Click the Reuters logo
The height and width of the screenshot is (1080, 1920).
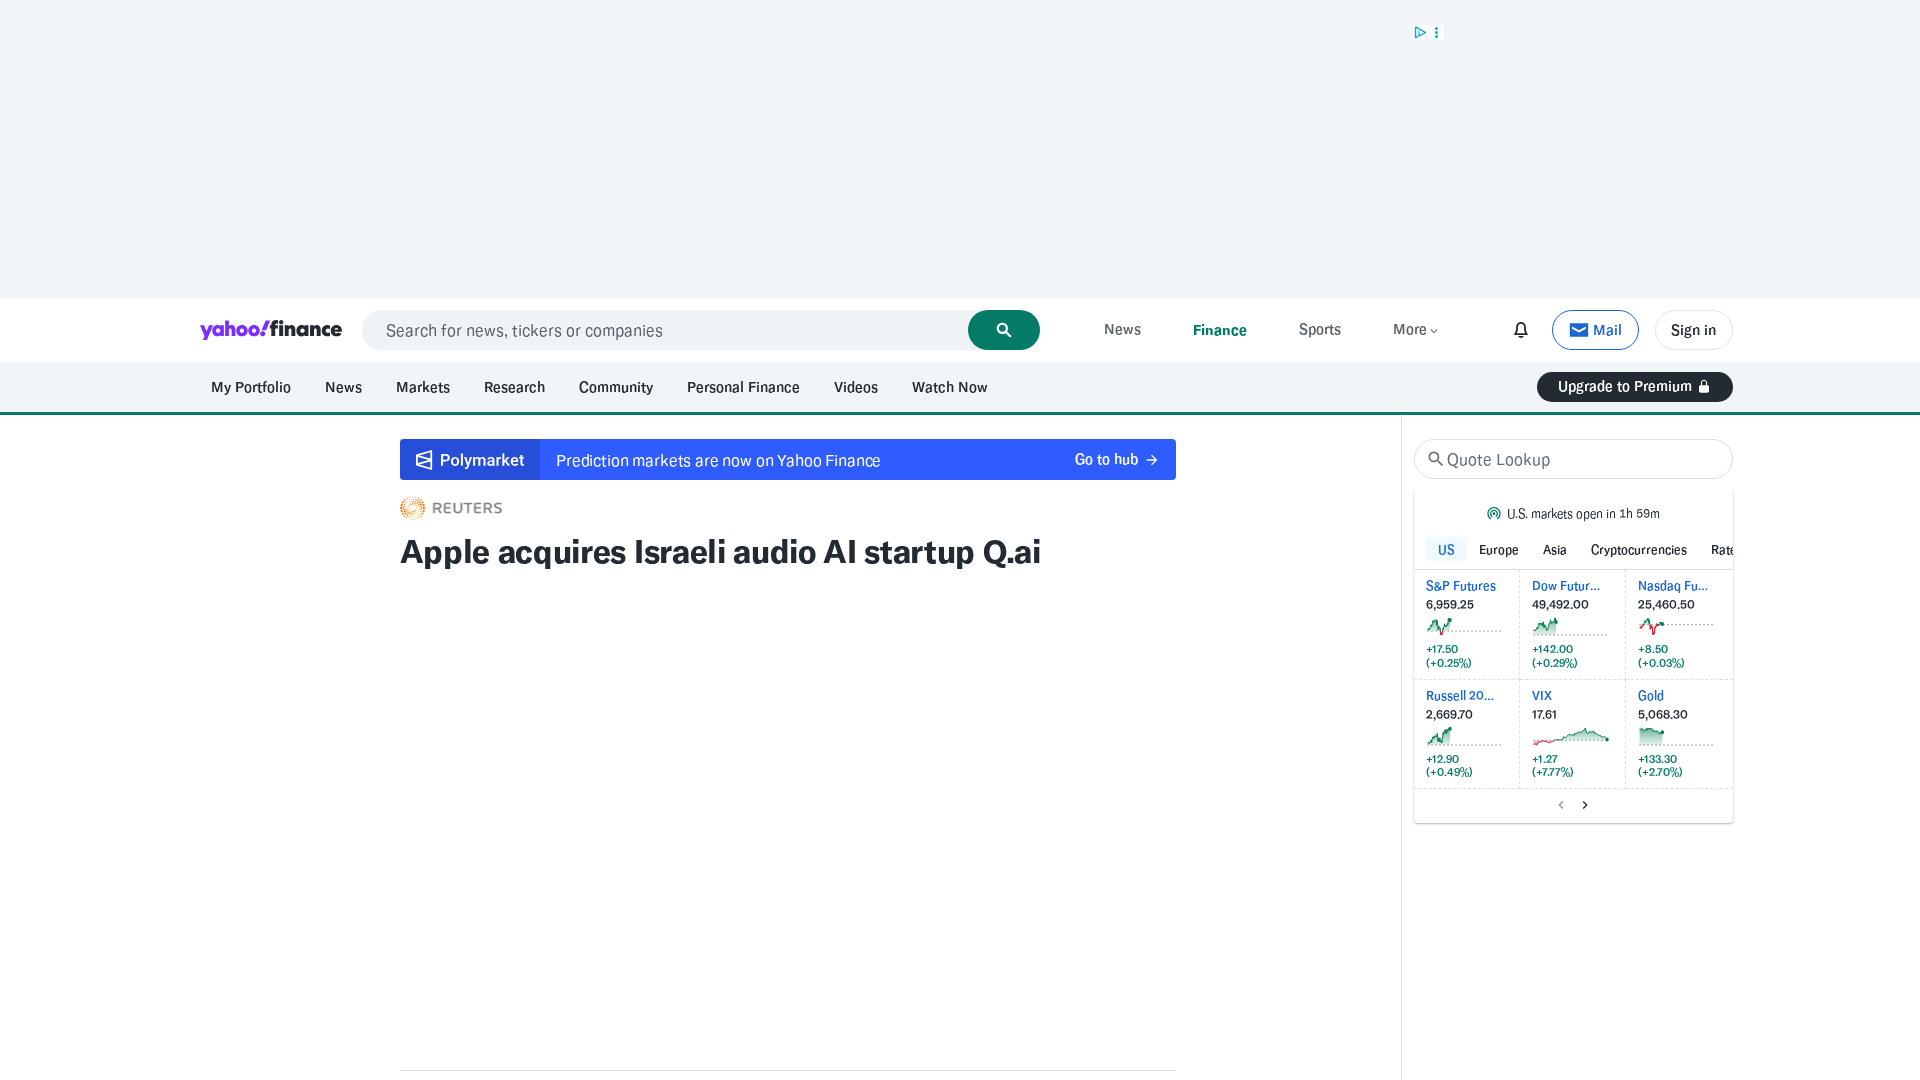tap(451, 508)
